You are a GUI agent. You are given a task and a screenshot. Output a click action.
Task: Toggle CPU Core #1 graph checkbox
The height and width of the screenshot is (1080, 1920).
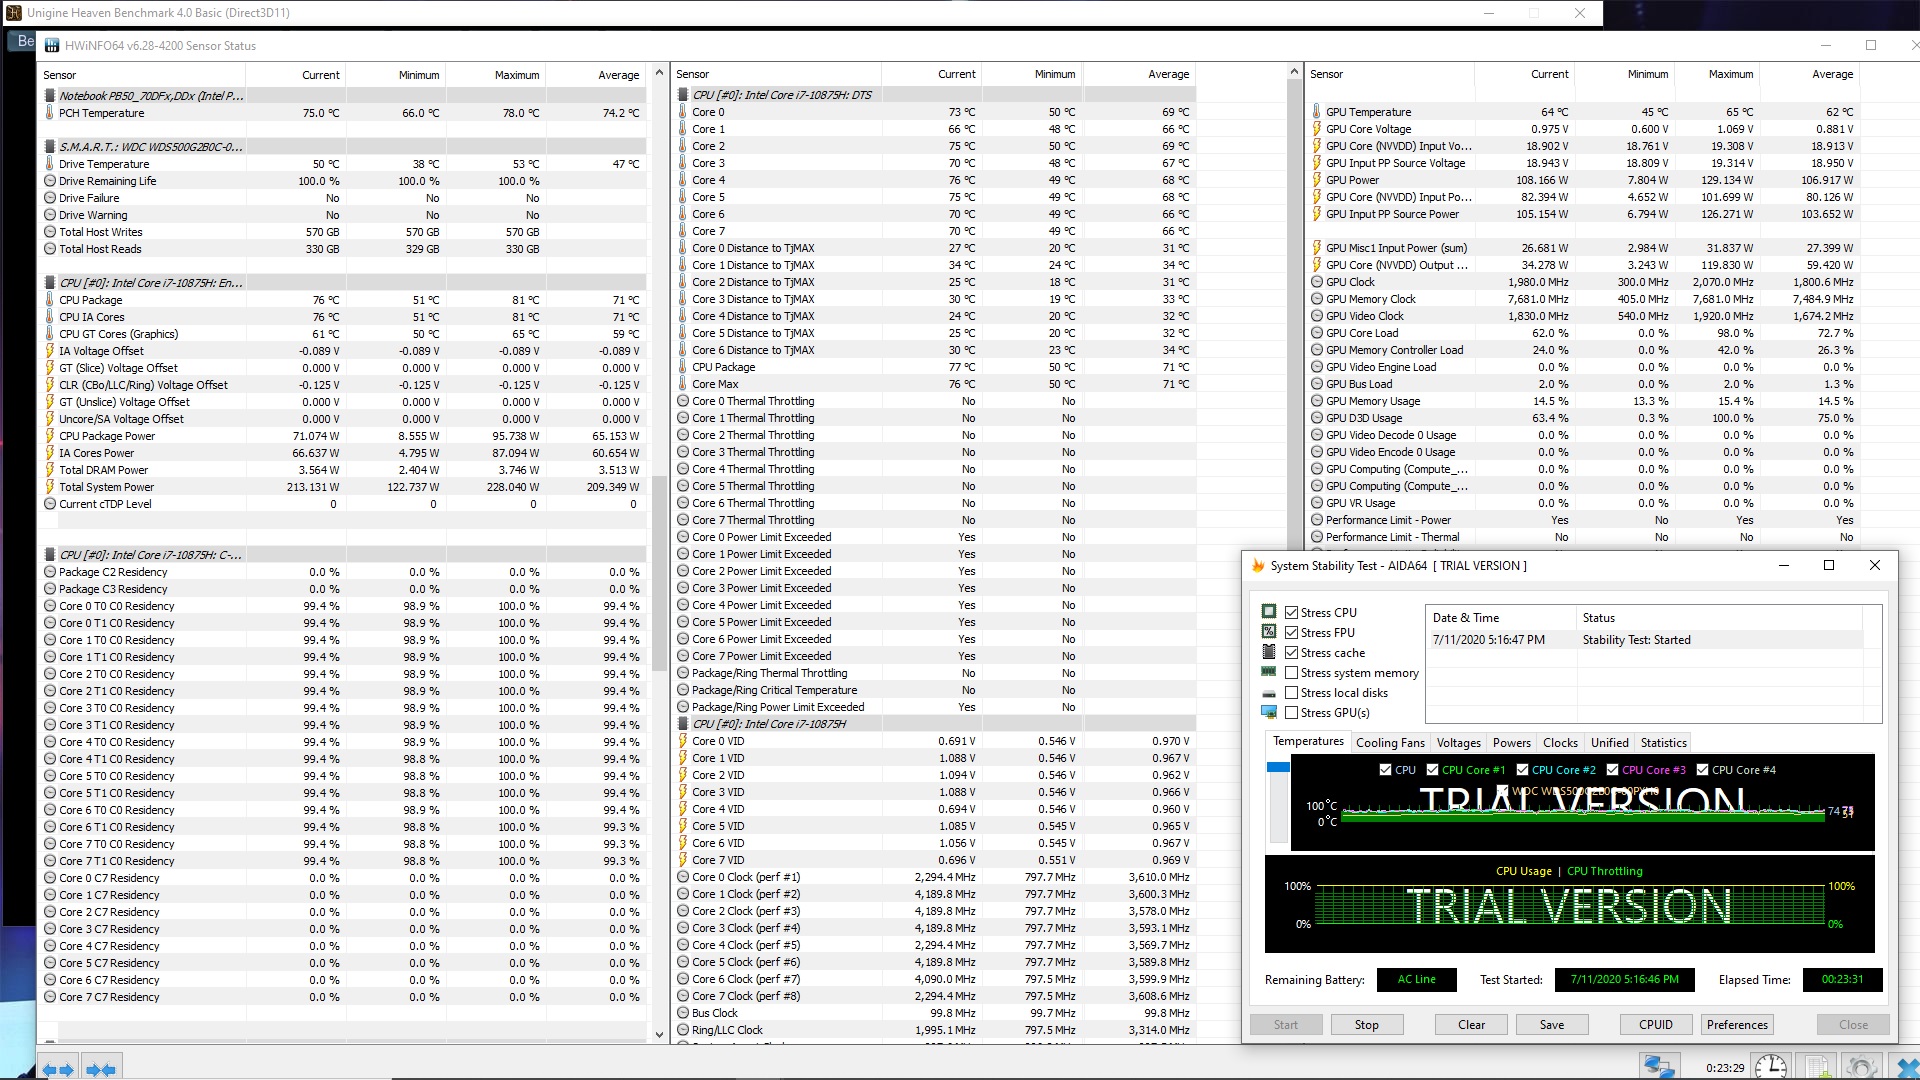tap(1433, 770)
